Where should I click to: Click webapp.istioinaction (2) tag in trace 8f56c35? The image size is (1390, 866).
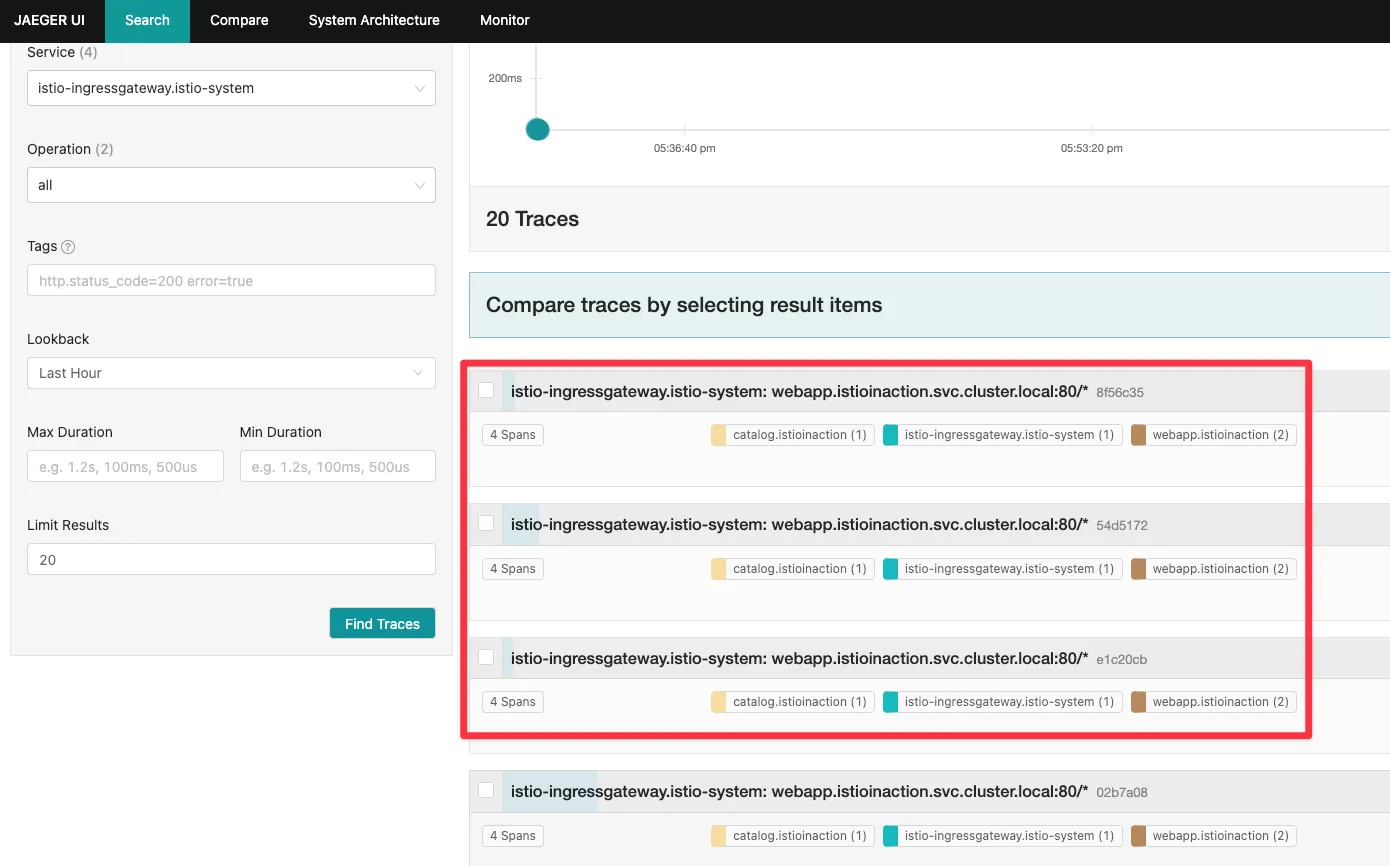coord(1214,435)
